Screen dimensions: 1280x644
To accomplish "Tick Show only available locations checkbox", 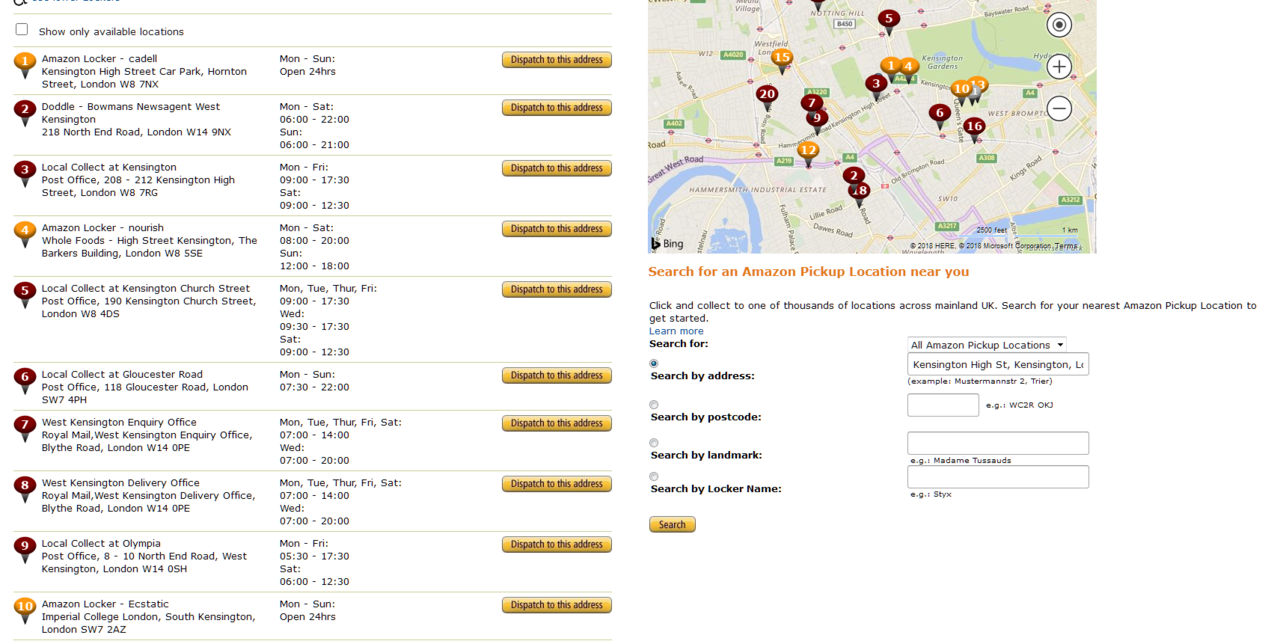I will pyautogui.click(x=22, y=30).
